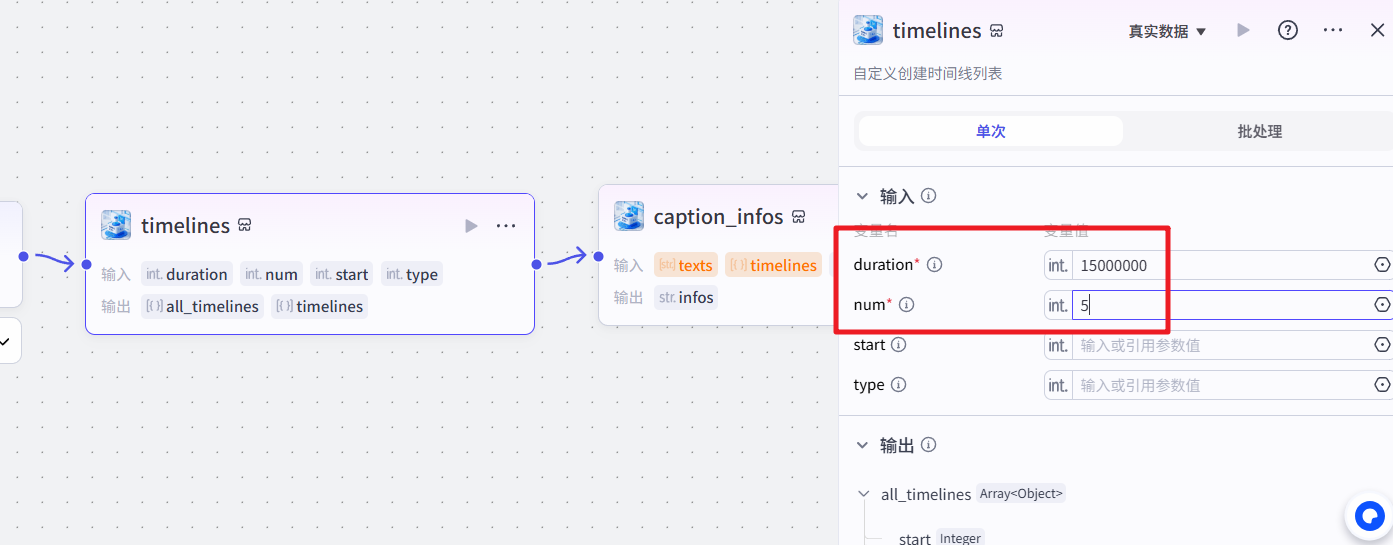Click the reference picker icon in type field
Image resolution: width=1393 pixels, height=545 pixels.
point(1382,385)
